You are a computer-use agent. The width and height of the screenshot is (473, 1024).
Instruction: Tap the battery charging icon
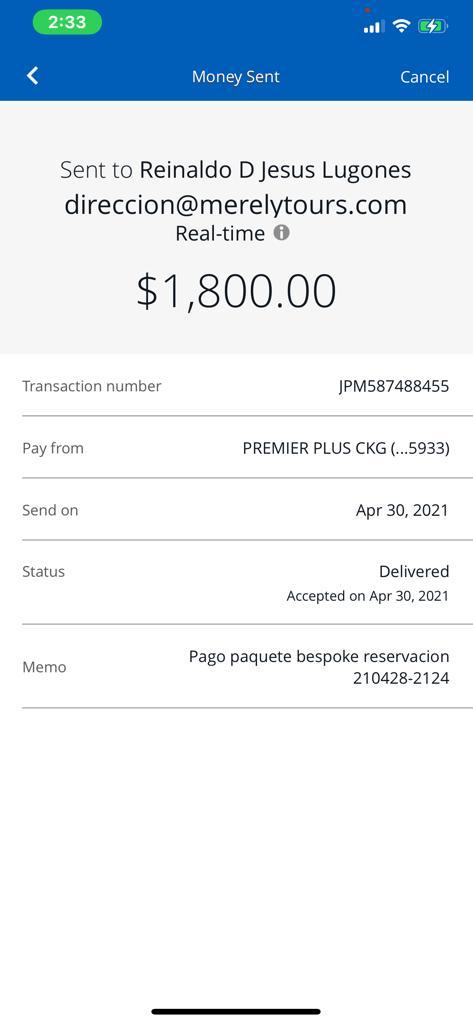tap(432, 26)
